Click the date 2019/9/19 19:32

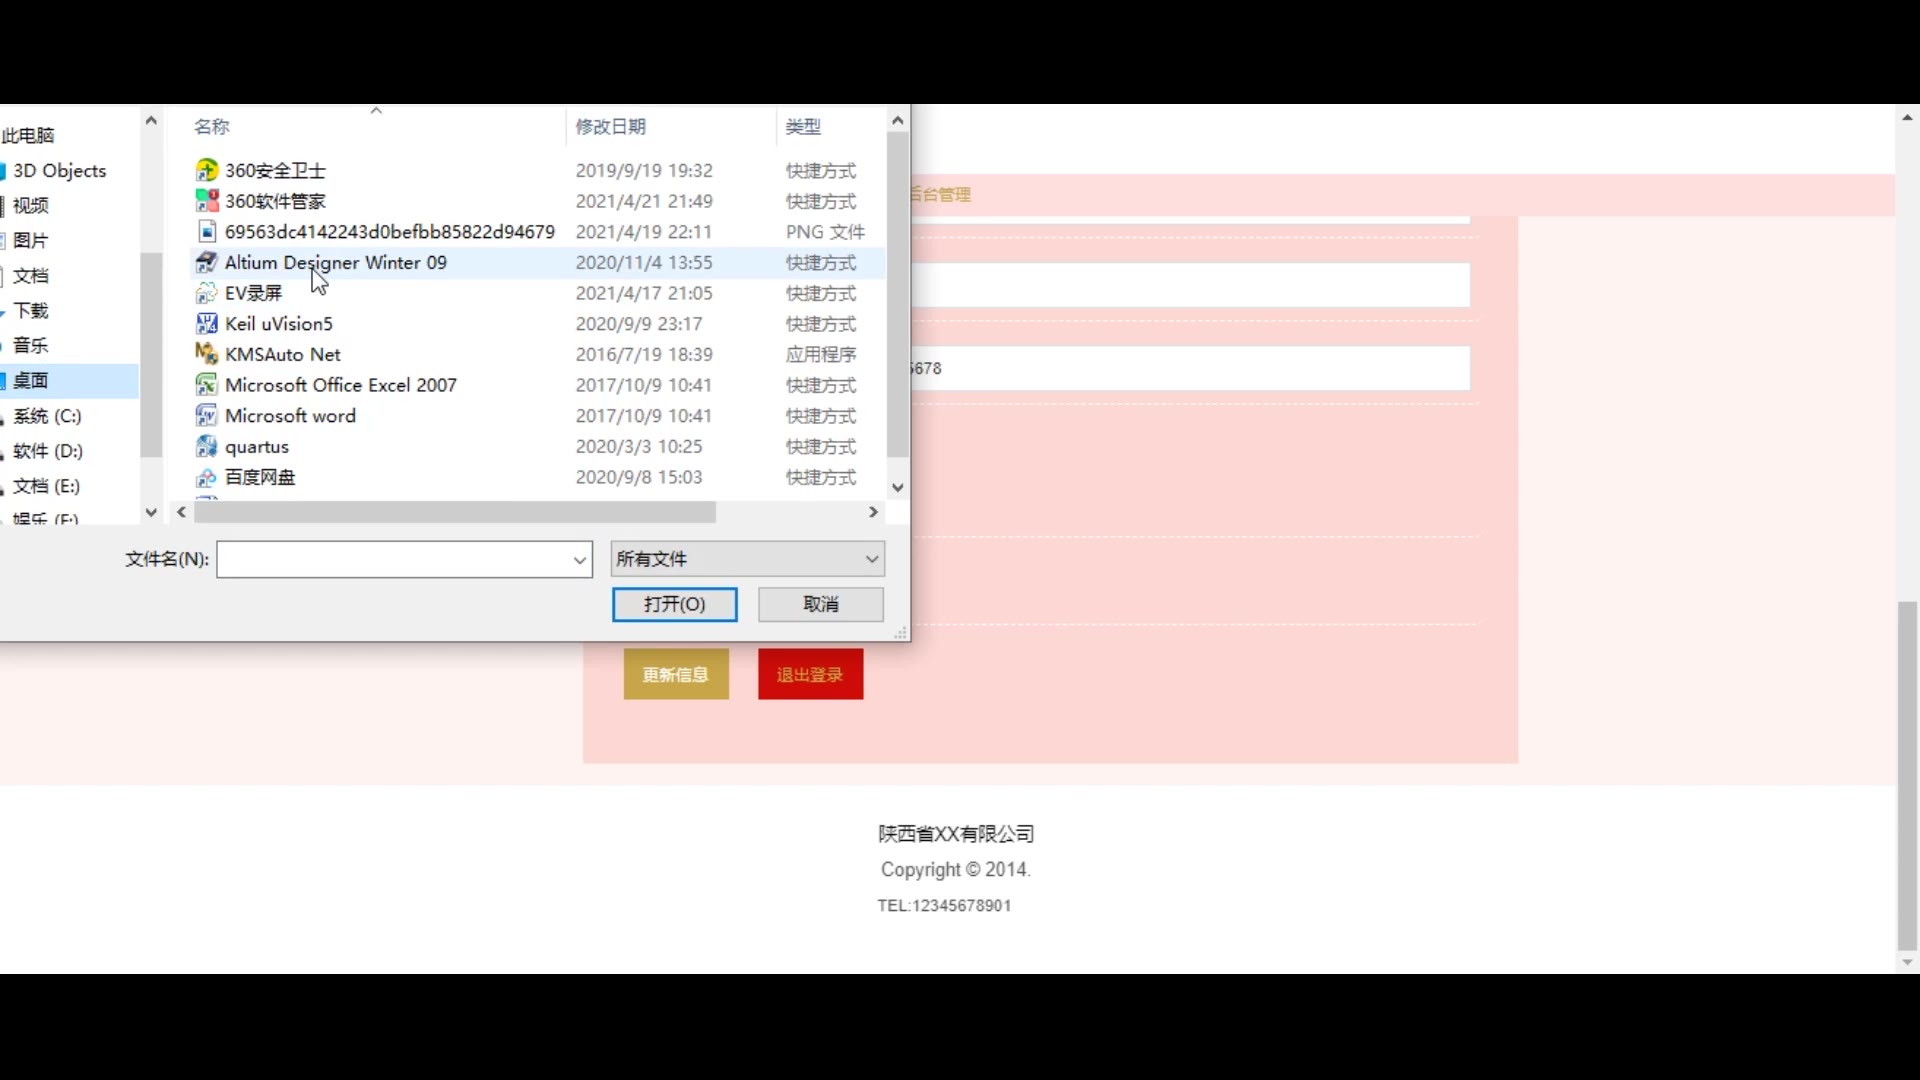click(644, 171)
